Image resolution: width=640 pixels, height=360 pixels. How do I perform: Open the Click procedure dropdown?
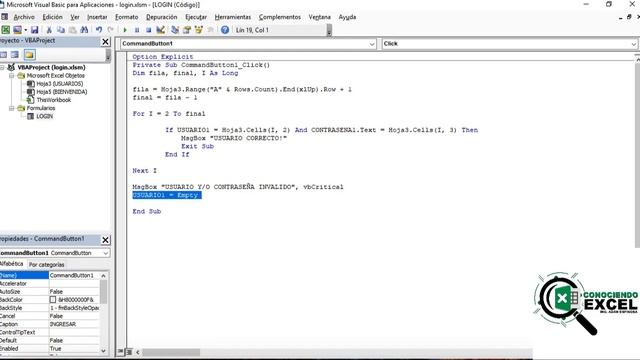633,44
